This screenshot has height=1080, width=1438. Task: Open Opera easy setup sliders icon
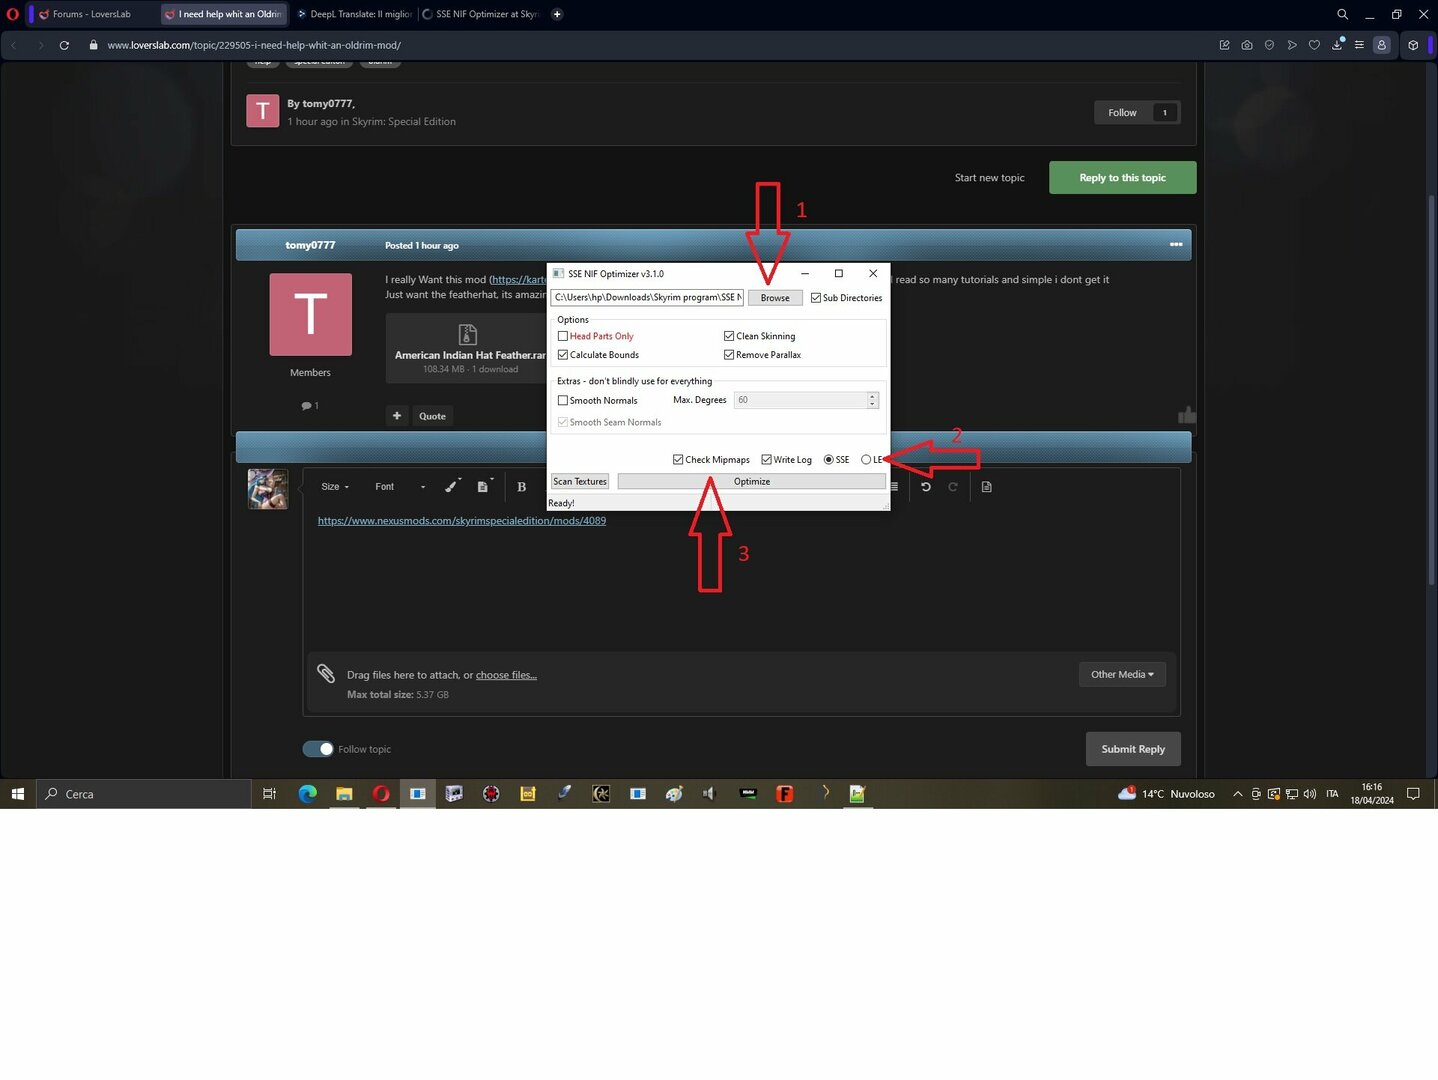pyautogui.click(x=1359, y=45)
